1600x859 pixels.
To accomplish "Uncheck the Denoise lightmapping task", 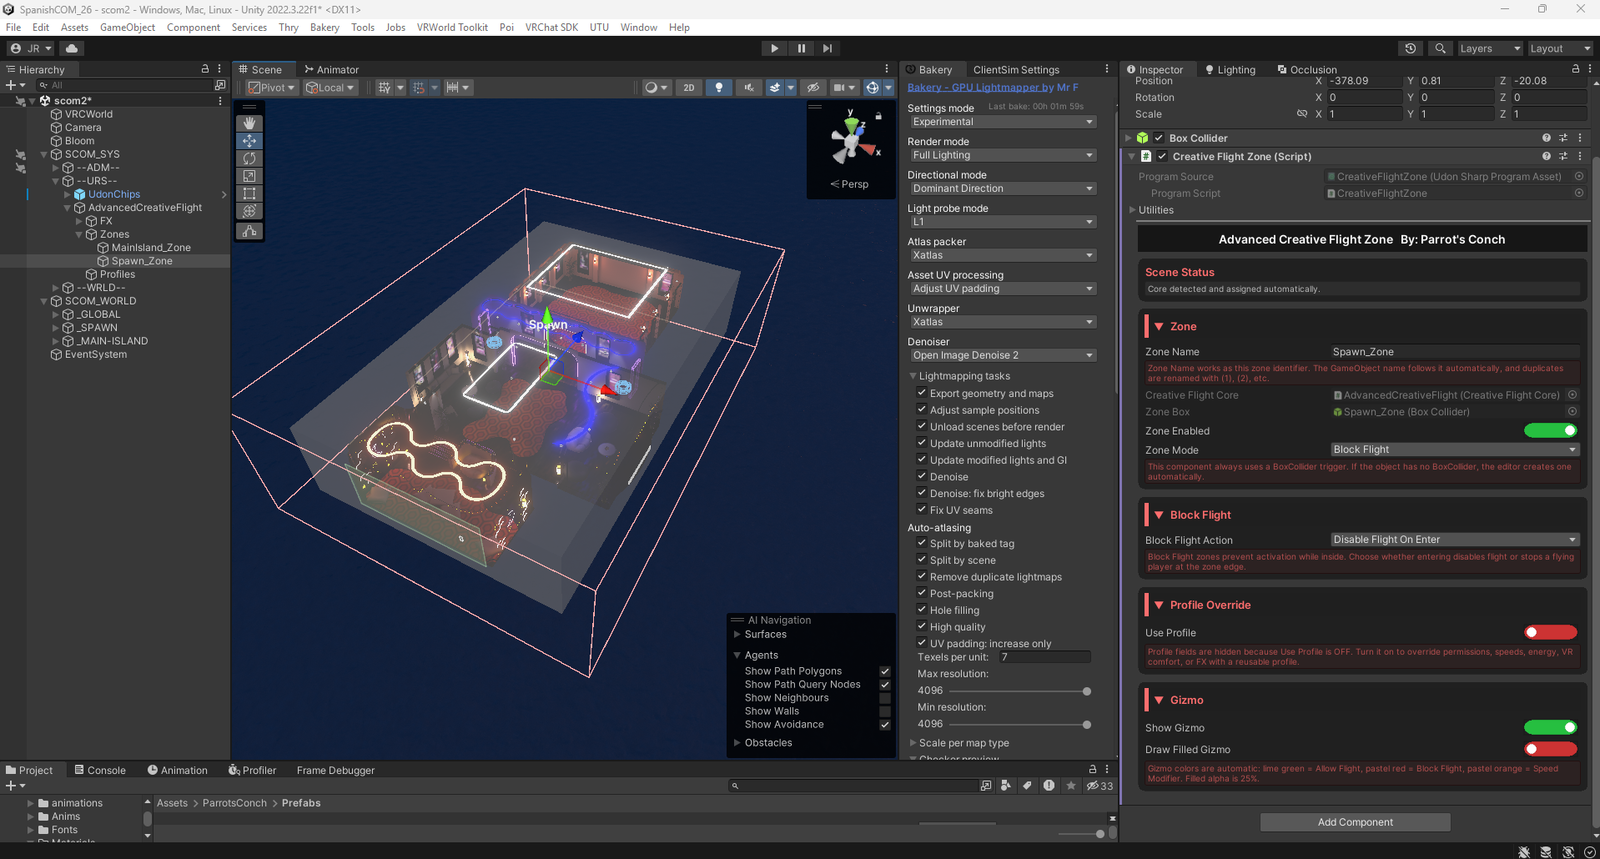I will (x=922, y=476).
